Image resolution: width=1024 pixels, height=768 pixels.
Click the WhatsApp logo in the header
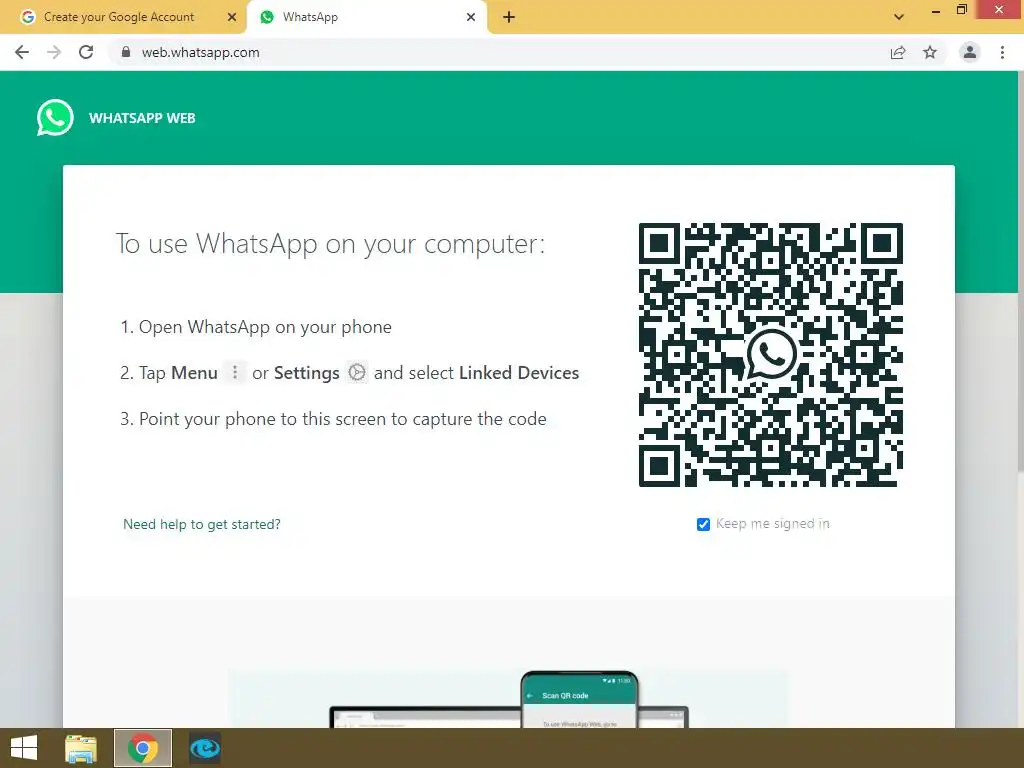click(55, 118)
